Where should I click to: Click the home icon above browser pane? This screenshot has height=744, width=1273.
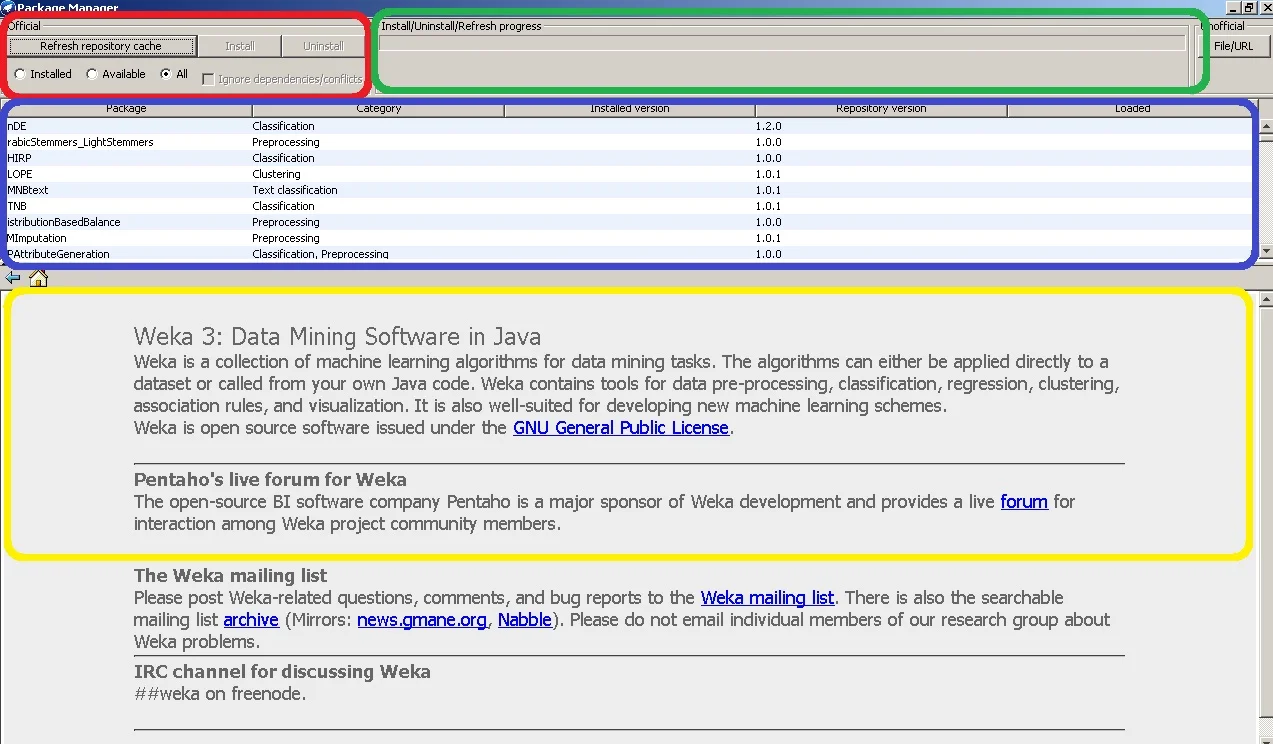click(38, 279)
